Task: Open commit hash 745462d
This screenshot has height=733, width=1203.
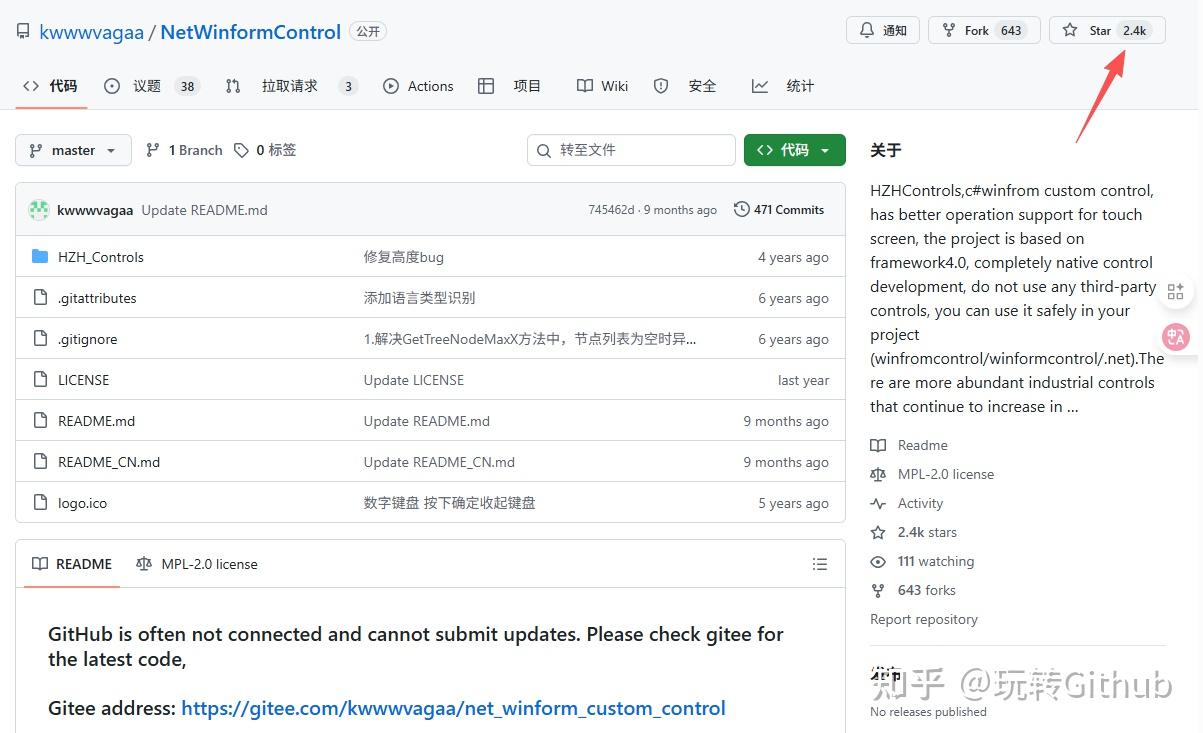Action: point(611,210)
